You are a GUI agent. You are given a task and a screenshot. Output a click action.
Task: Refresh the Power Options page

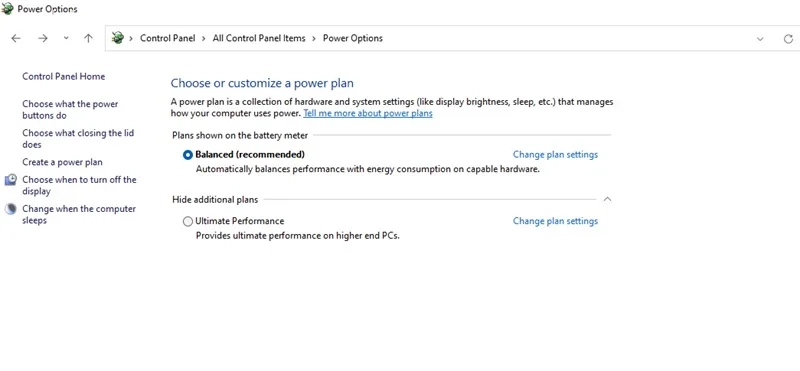[788, 39]
